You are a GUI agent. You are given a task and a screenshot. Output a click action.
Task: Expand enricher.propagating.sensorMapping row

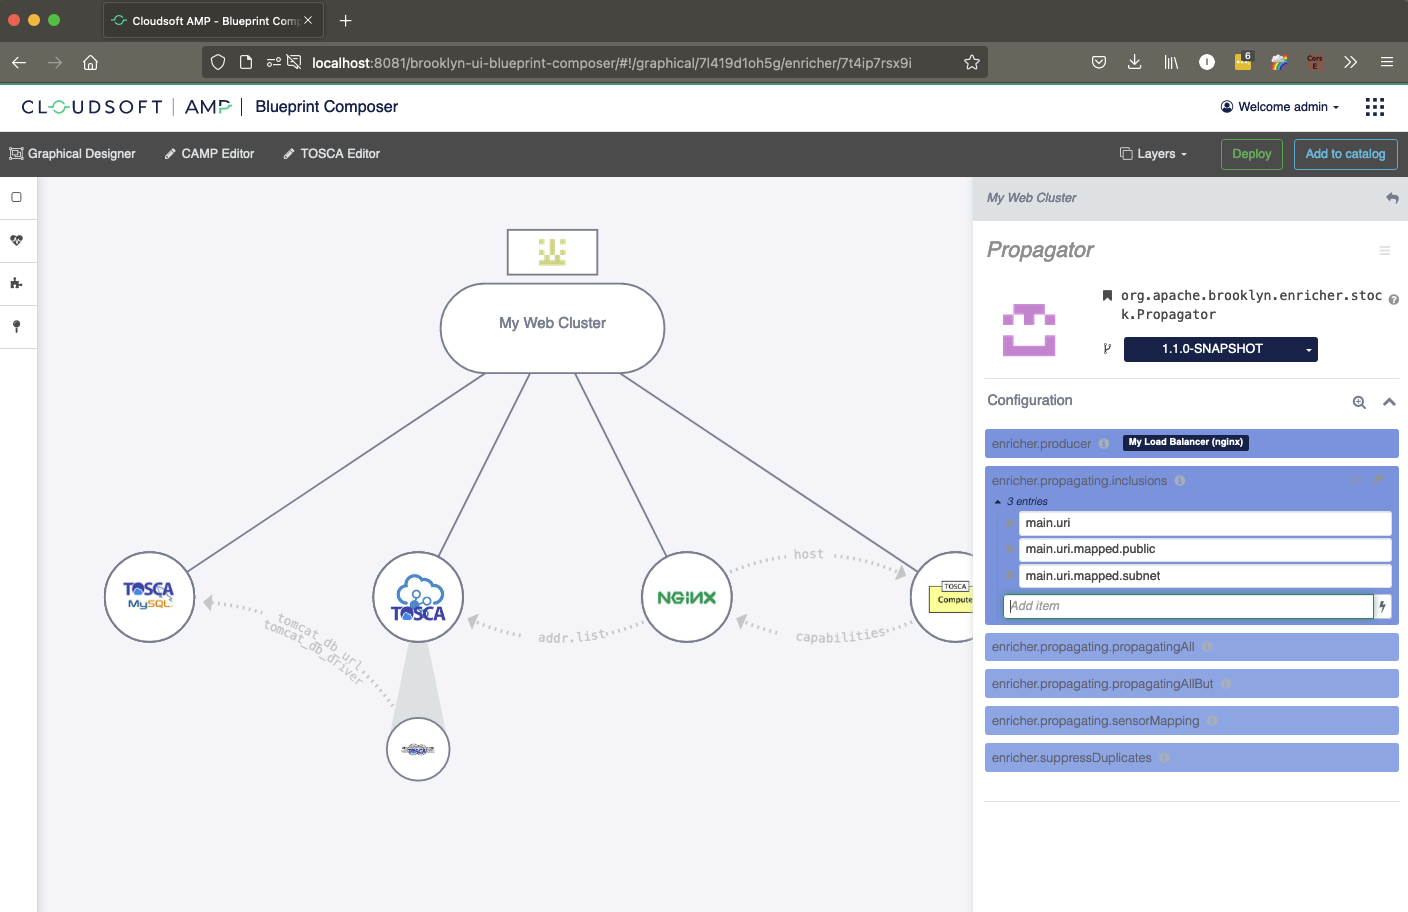(1192, 721)
